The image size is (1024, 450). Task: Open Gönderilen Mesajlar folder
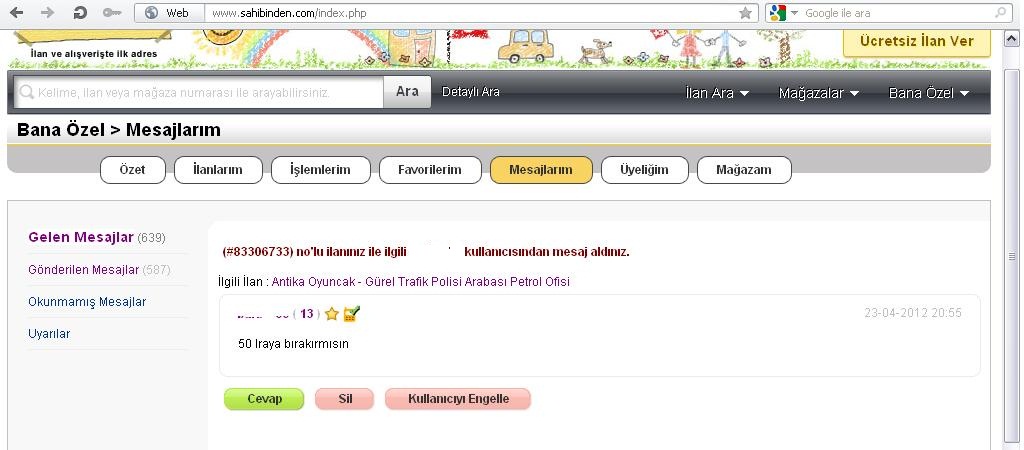coord(99,270)
